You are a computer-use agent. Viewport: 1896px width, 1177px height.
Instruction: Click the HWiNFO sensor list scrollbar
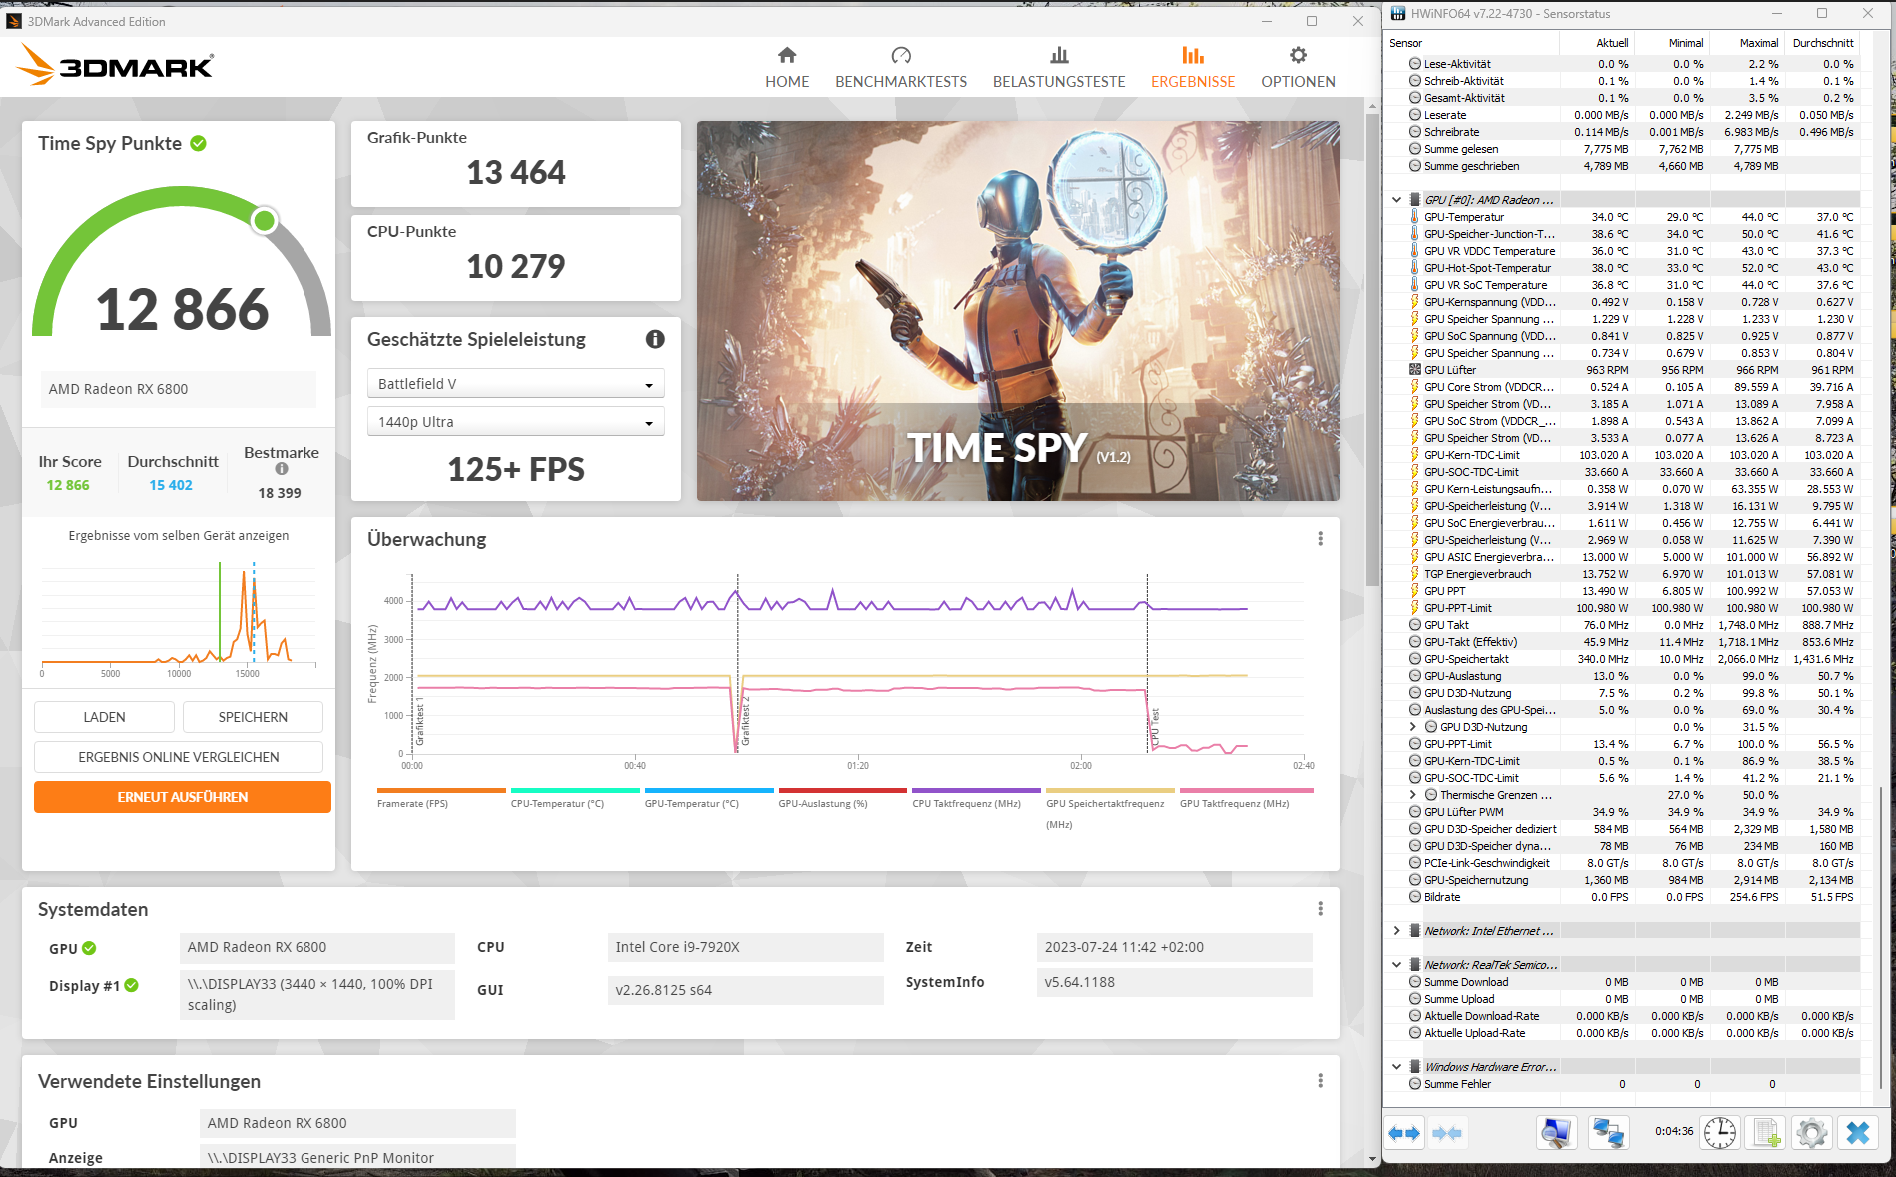[1881, 940]
